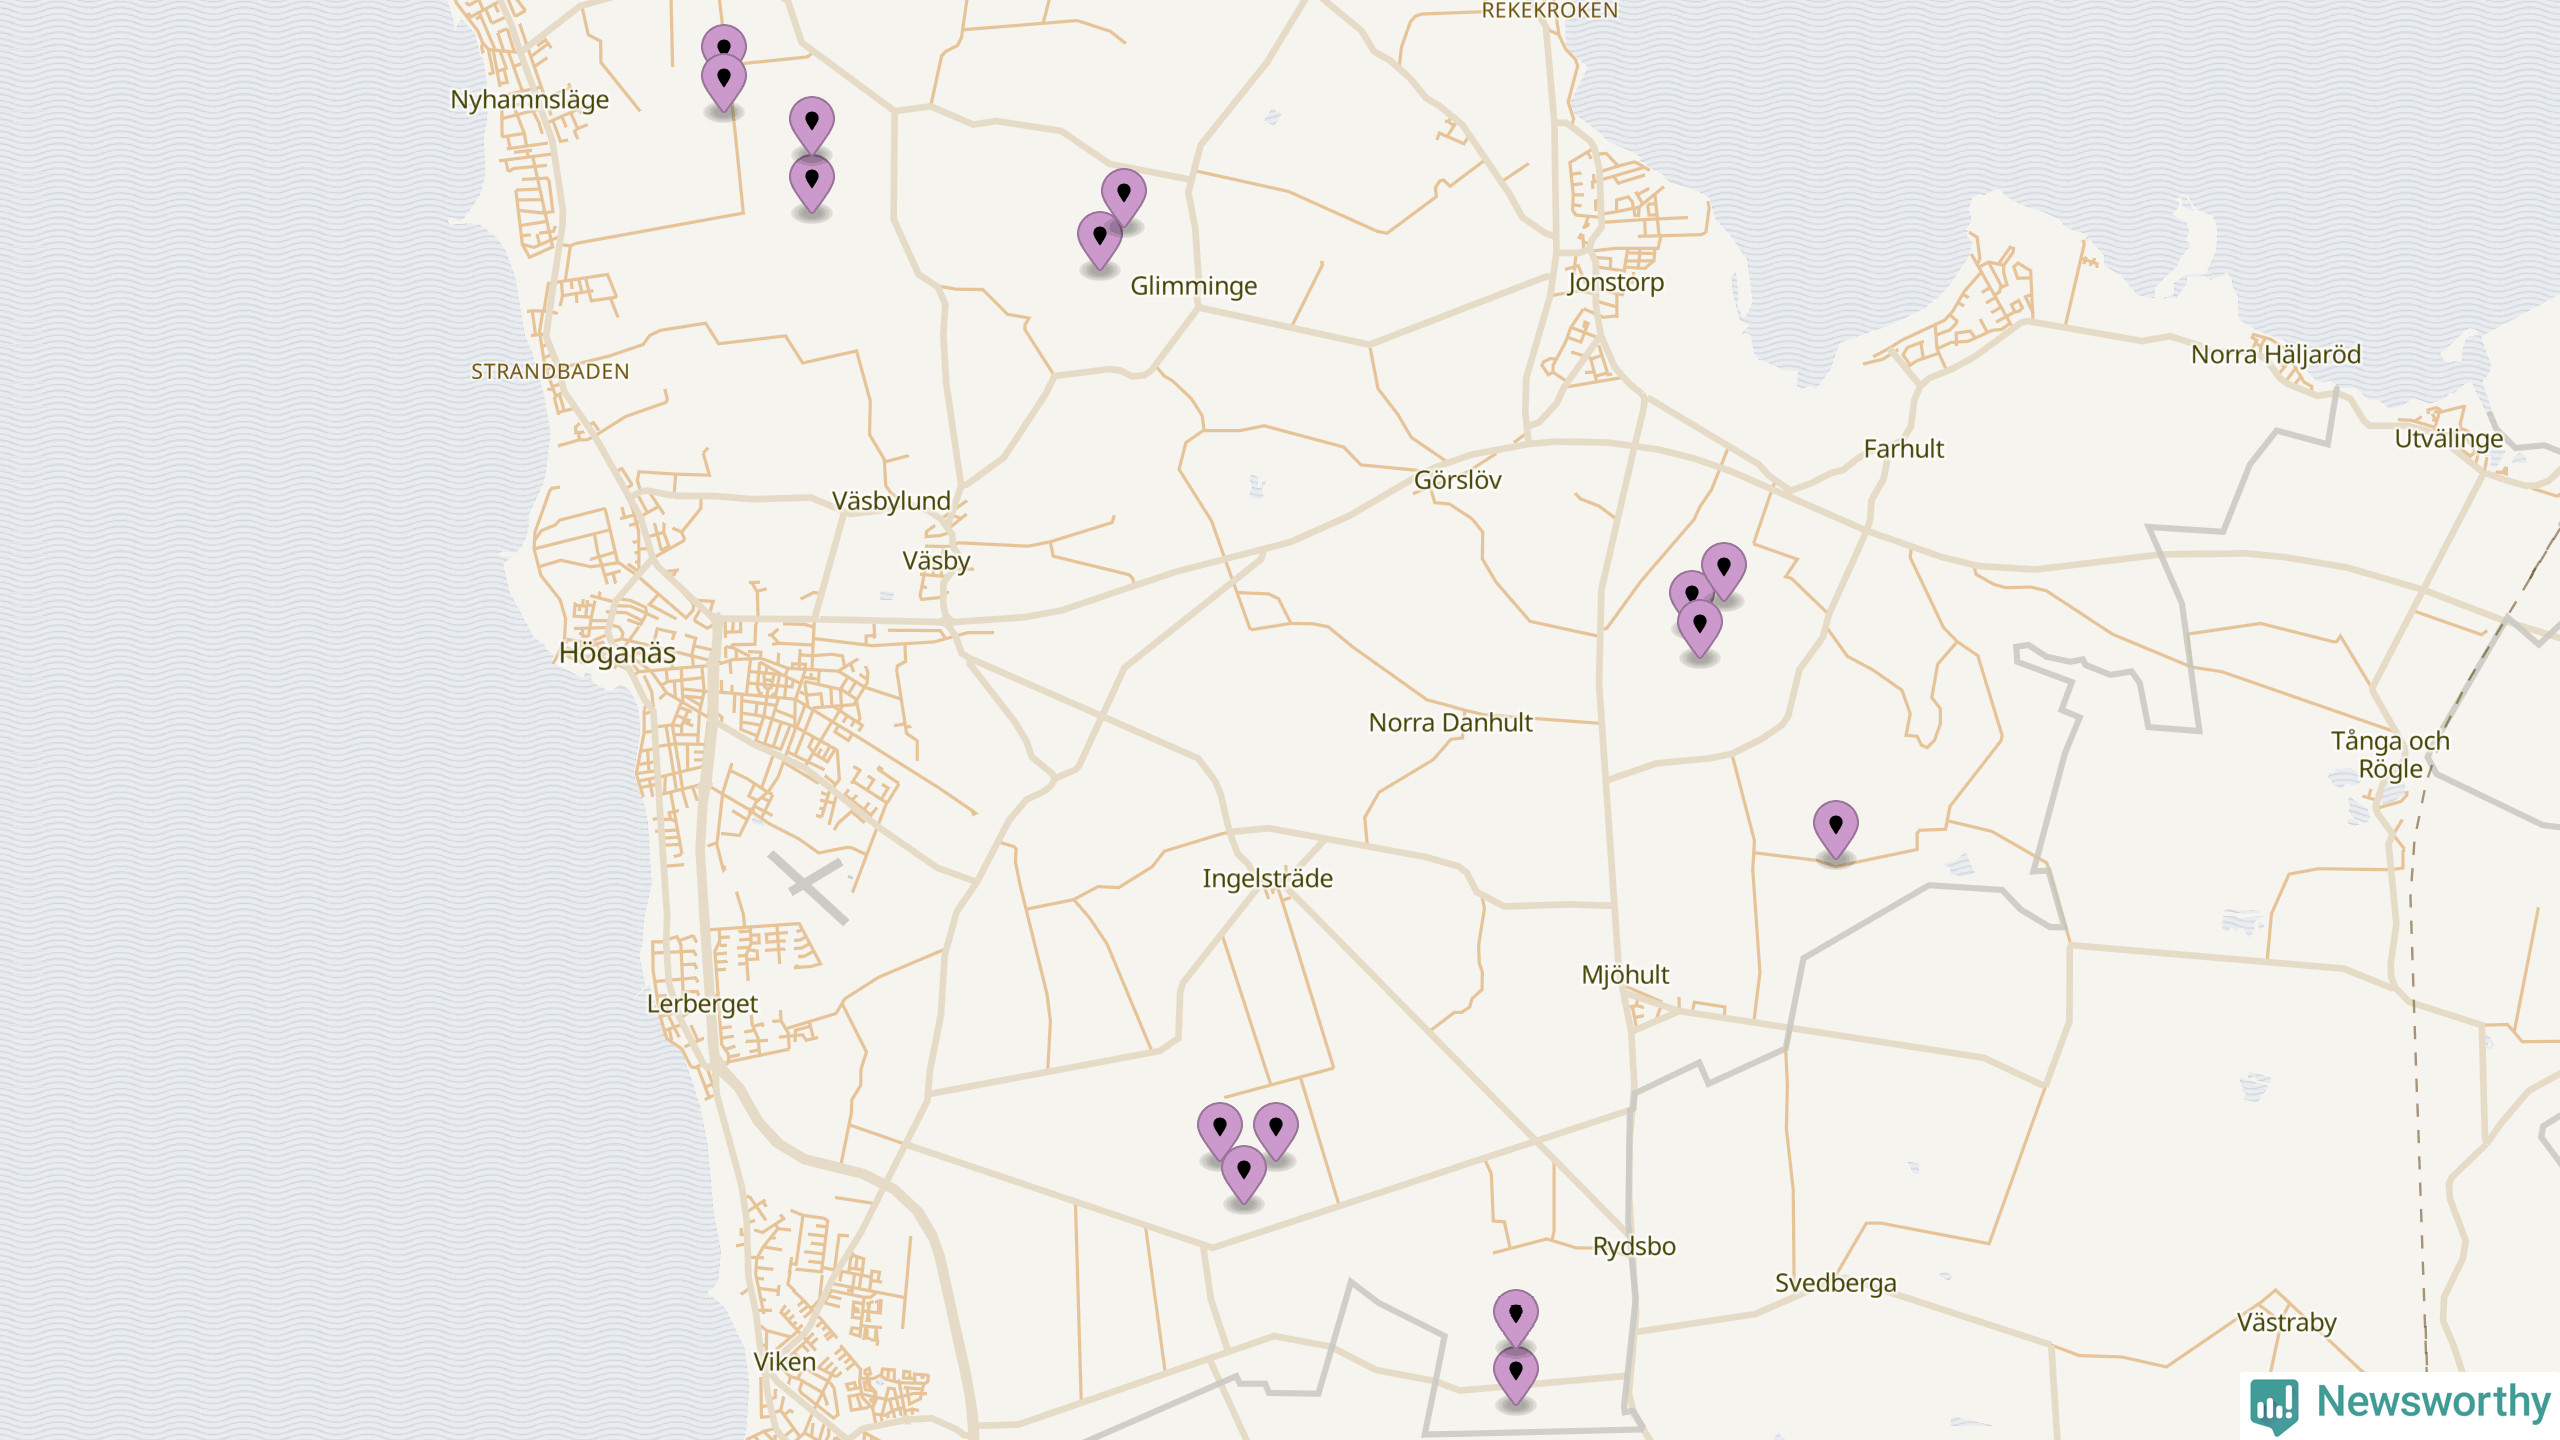The image size is (2560, 1440).
Task: Click the upper-right pin above Glimminge
Action: 1123,198
